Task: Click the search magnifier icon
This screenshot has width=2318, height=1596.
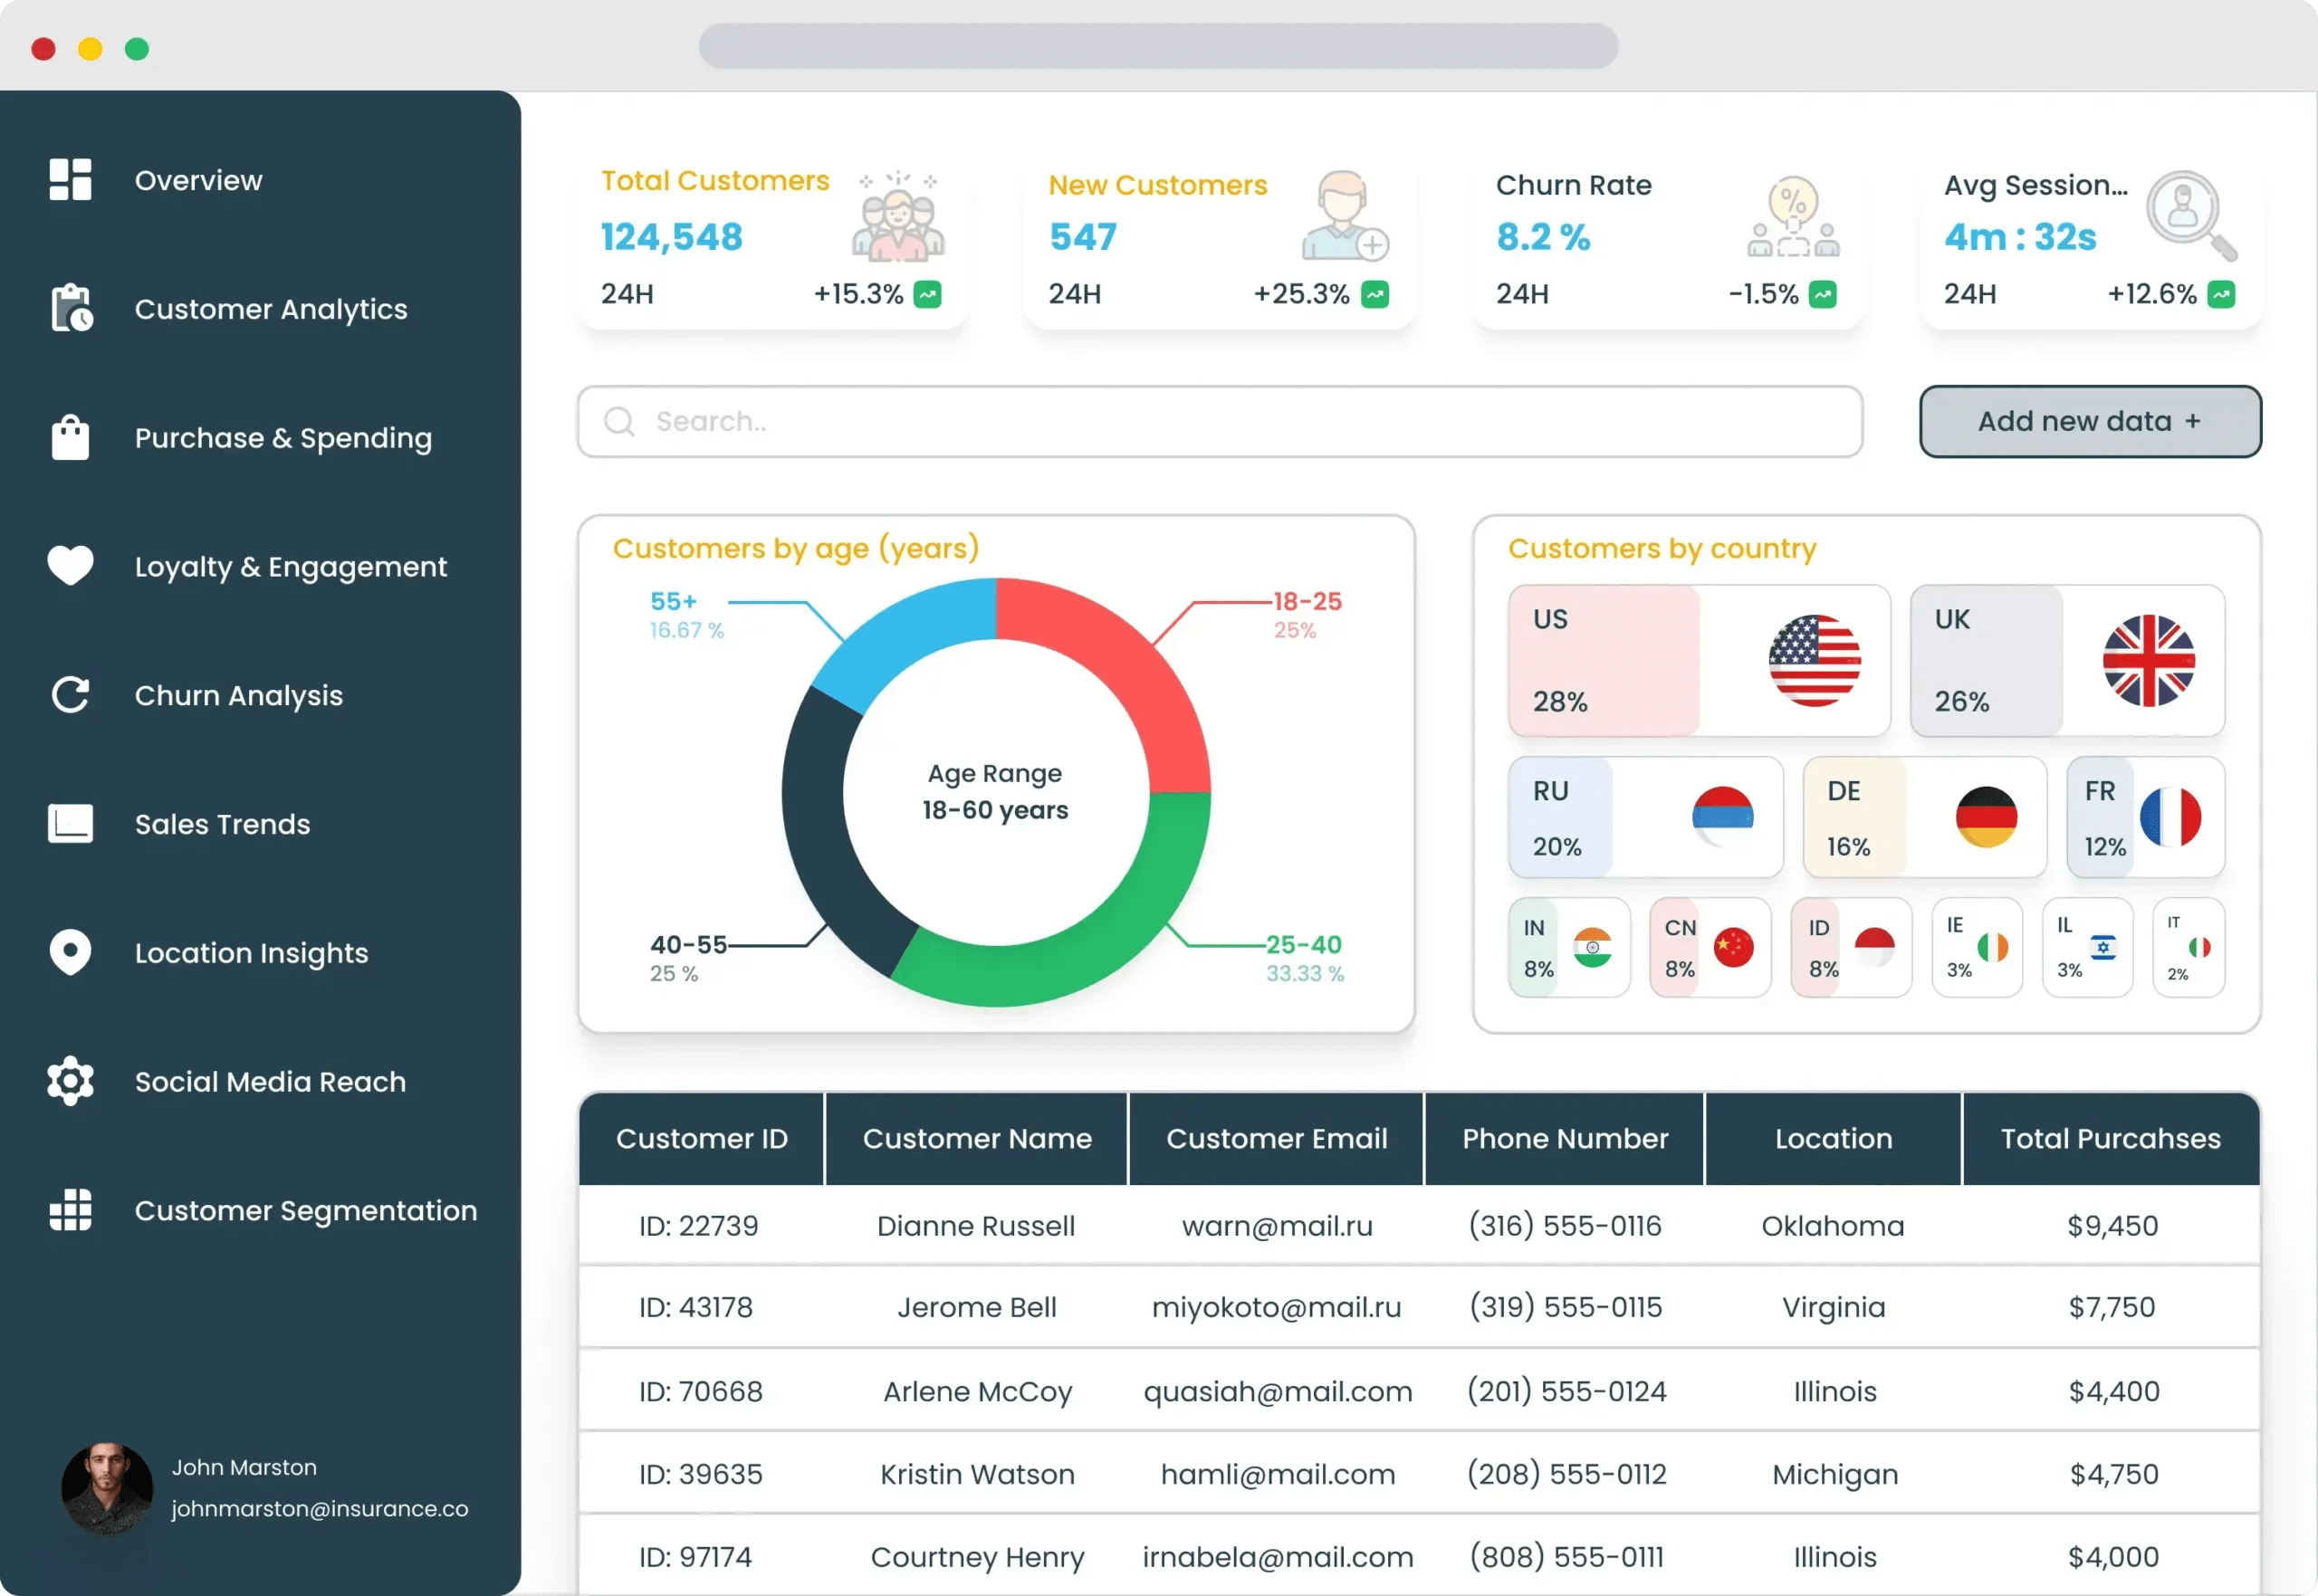Action: (x=618, y=421)
